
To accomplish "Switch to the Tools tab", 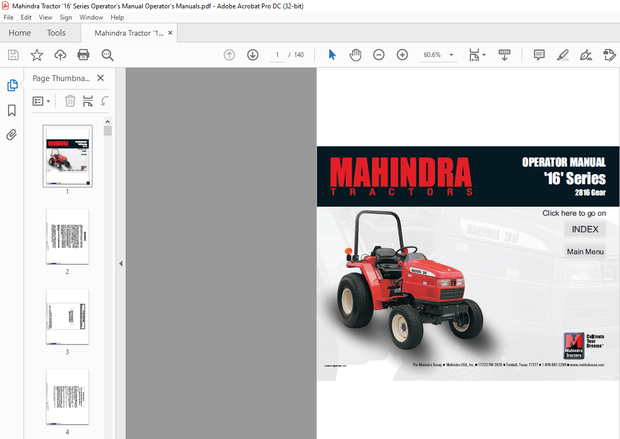I will pos(56,33).
